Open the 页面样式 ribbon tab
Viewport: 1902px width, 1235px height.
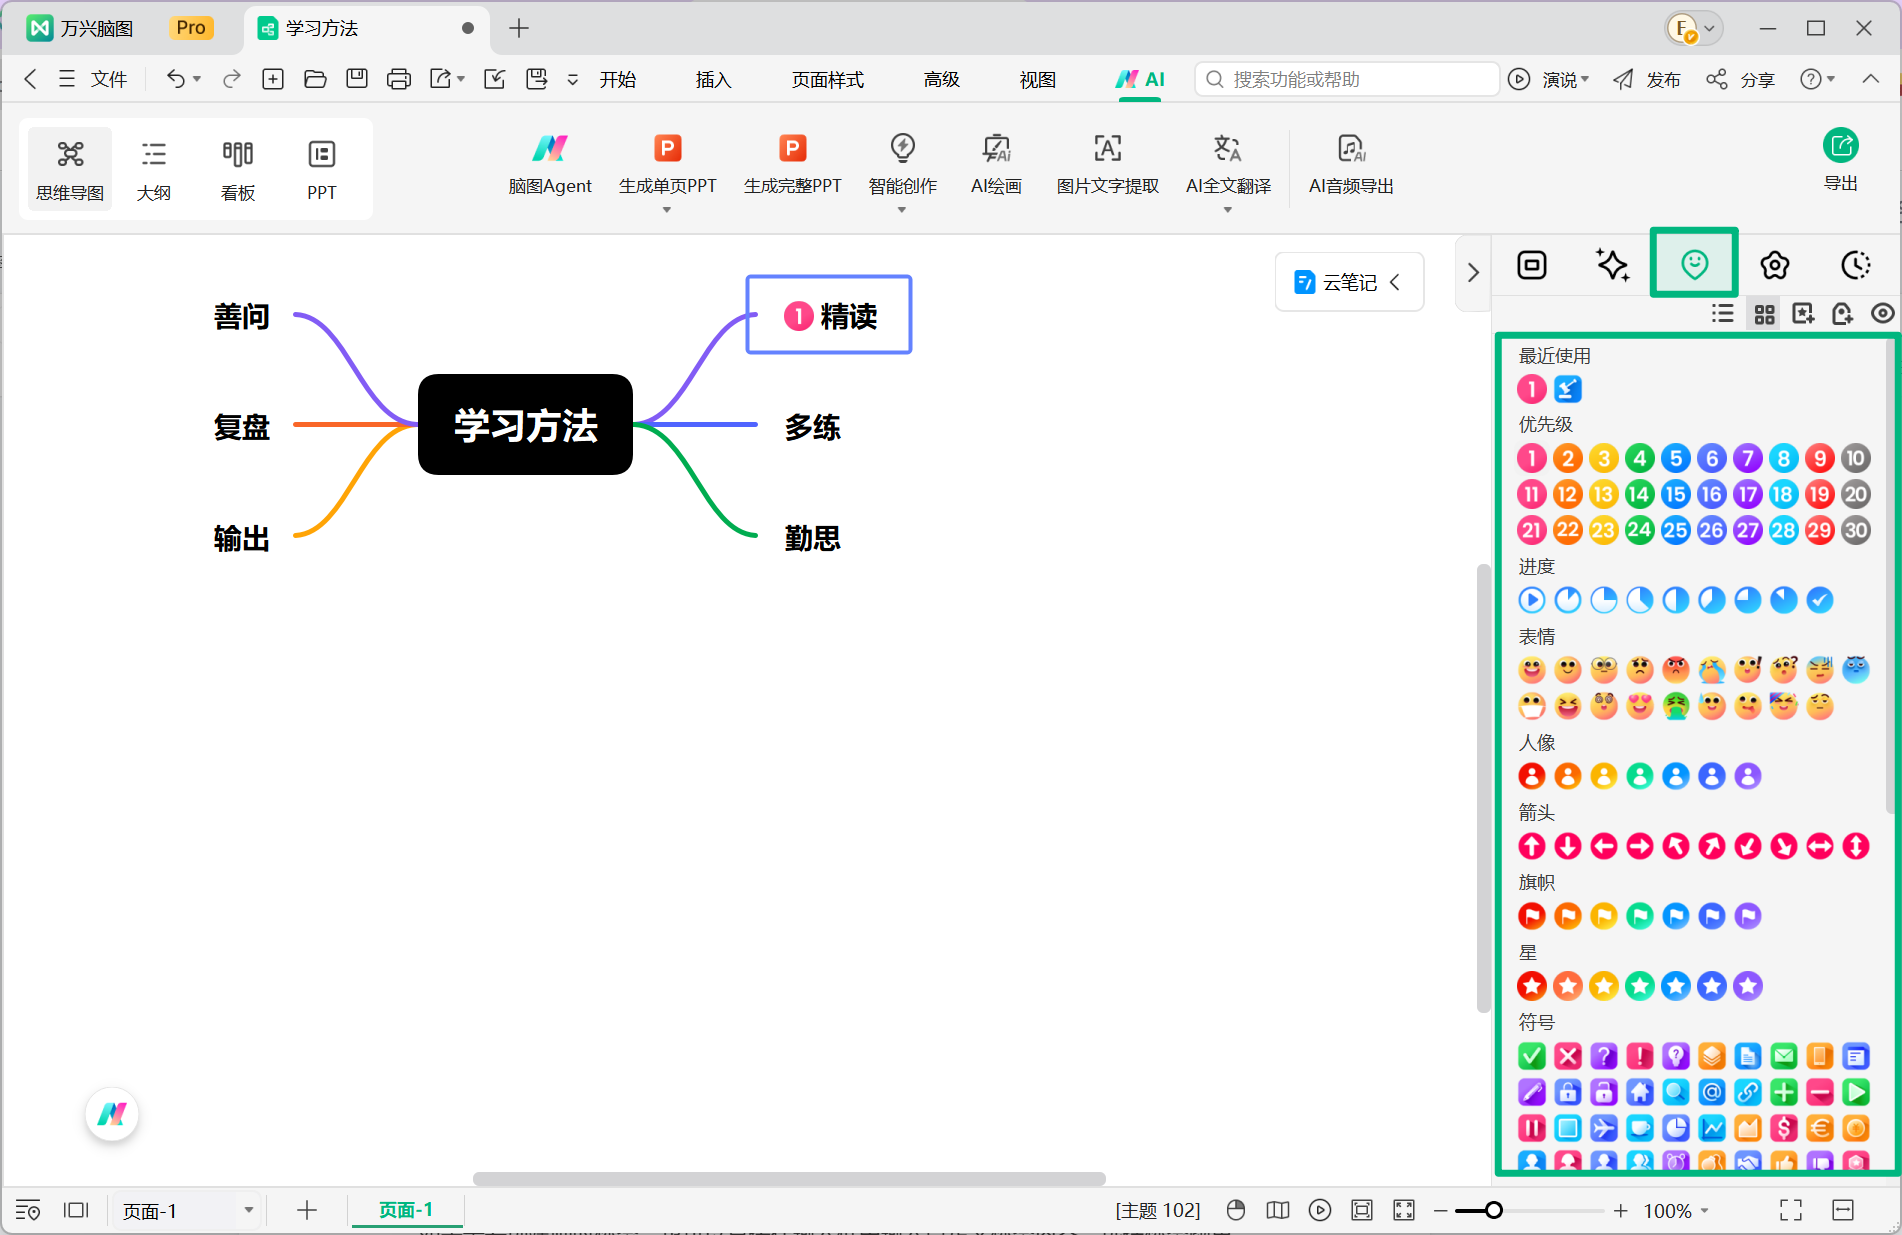[828, 79]
